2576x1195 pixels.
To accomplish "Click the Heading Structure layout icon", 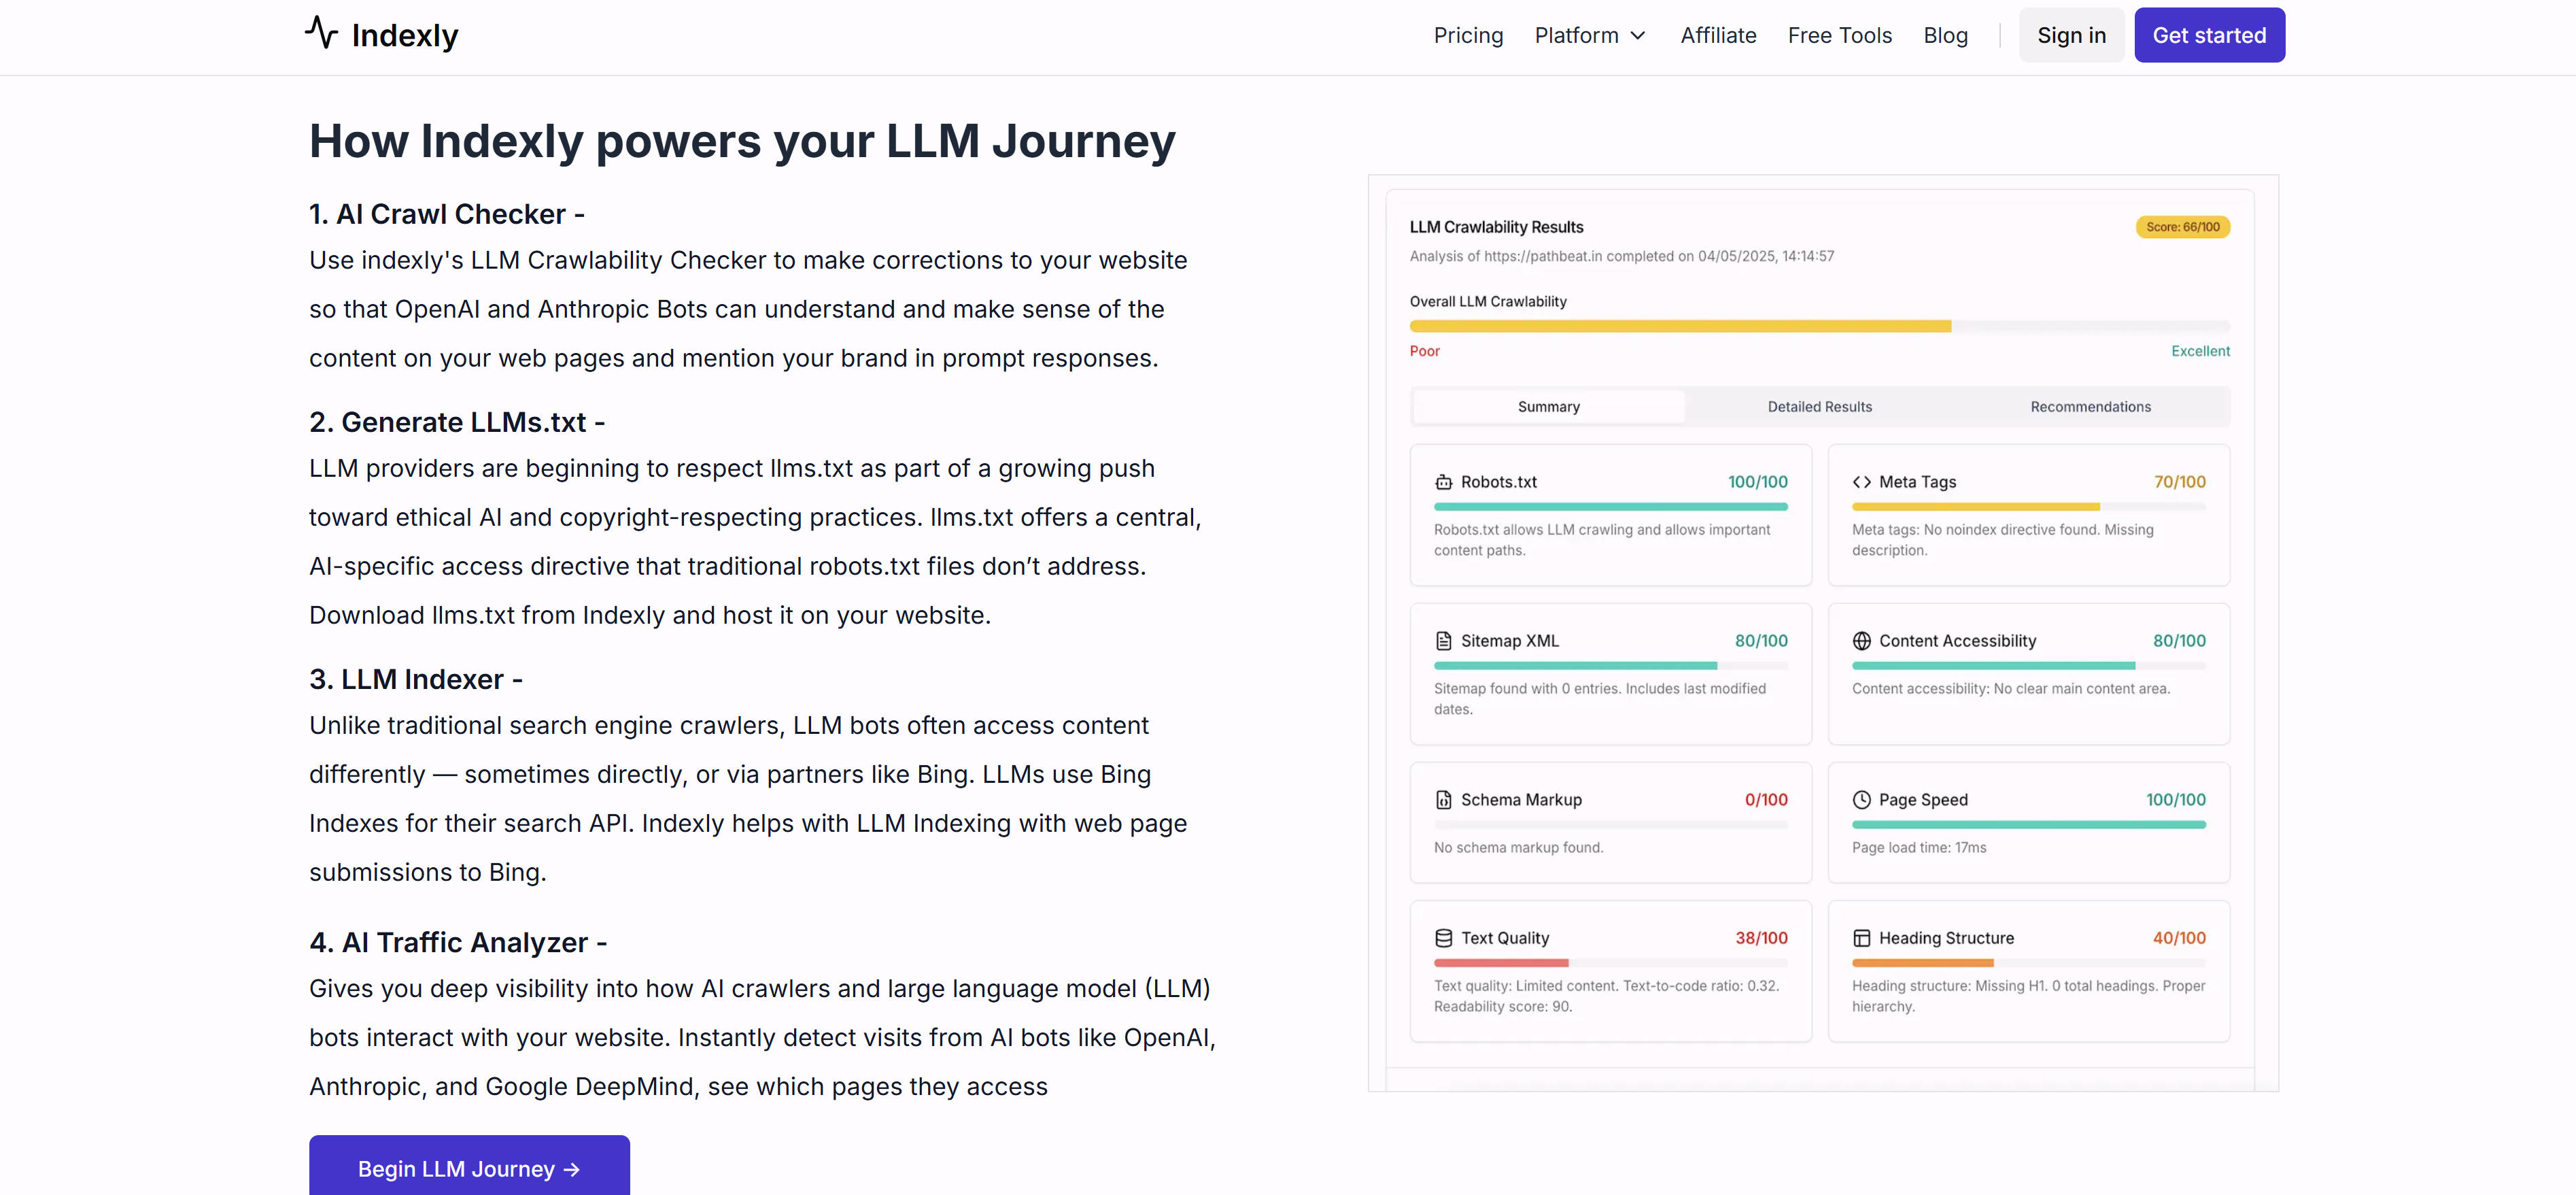I will coord(1861,938).
